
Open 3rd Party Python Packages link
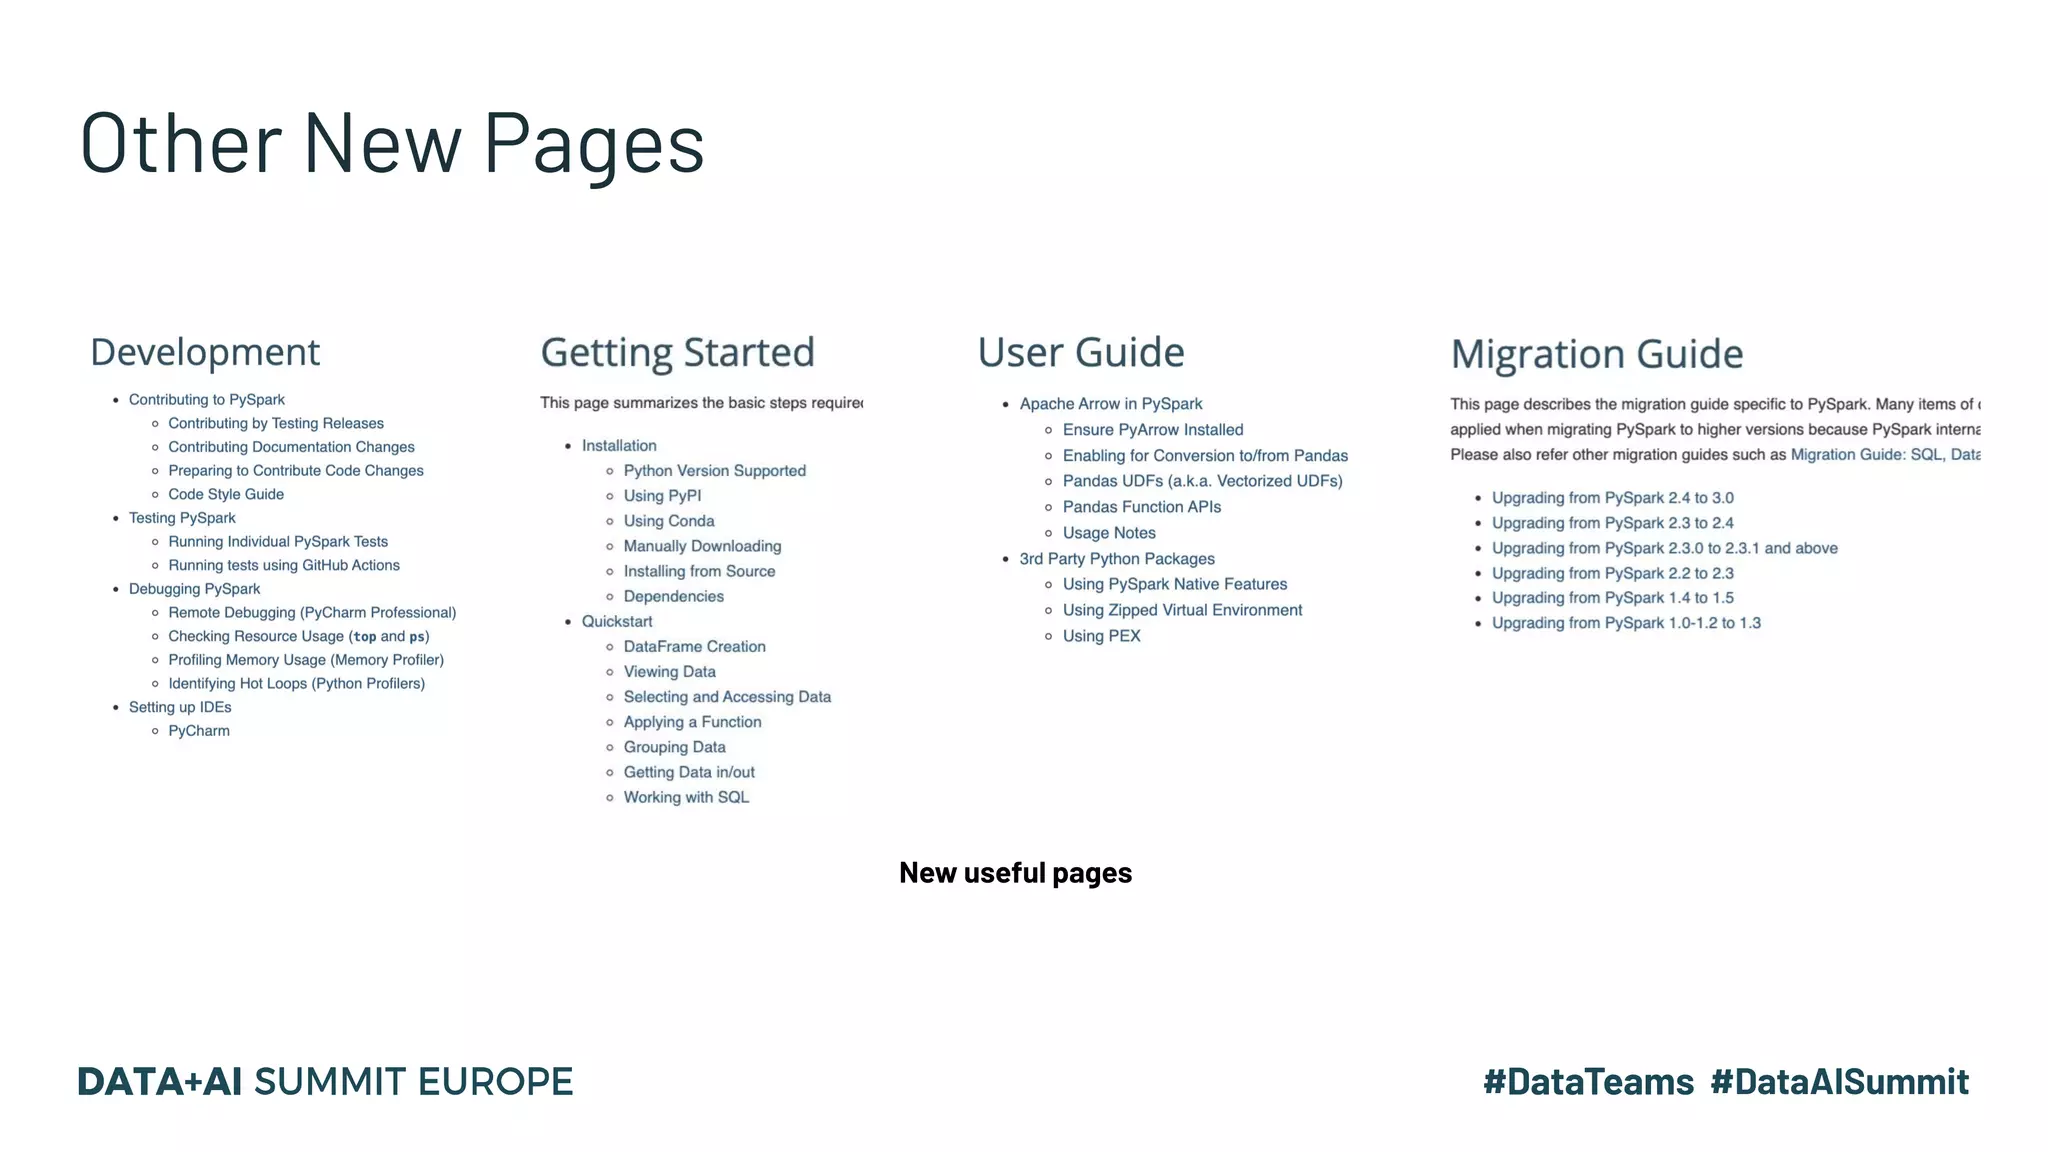pos(1117,559)
